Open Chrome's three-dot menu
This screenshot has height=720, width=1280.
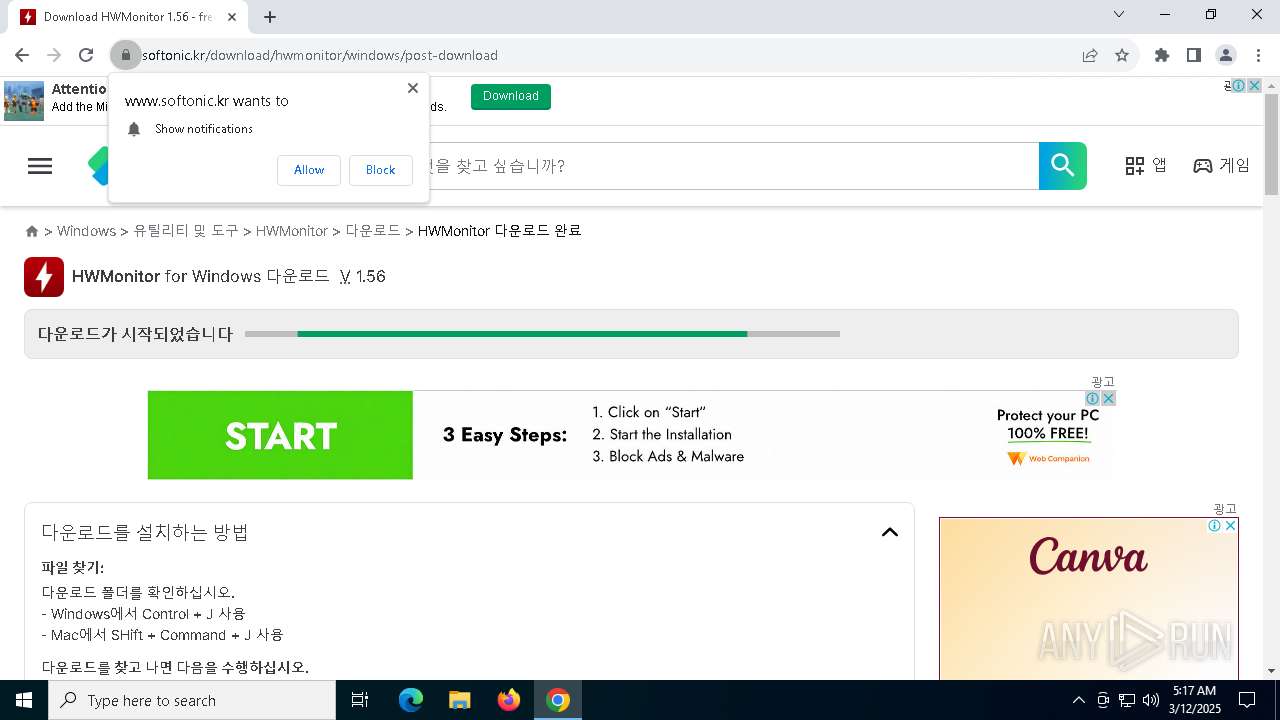pos(1258,55)
